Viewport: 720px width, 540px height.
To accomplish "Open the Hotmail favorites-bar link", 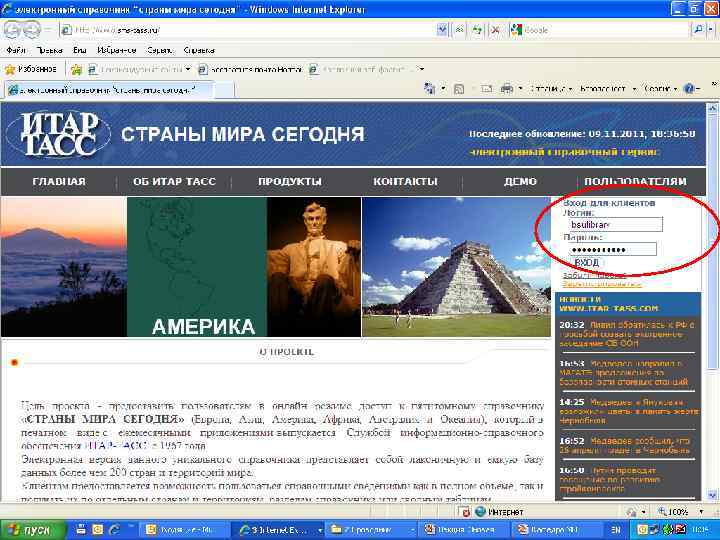I will coord(250,69).
